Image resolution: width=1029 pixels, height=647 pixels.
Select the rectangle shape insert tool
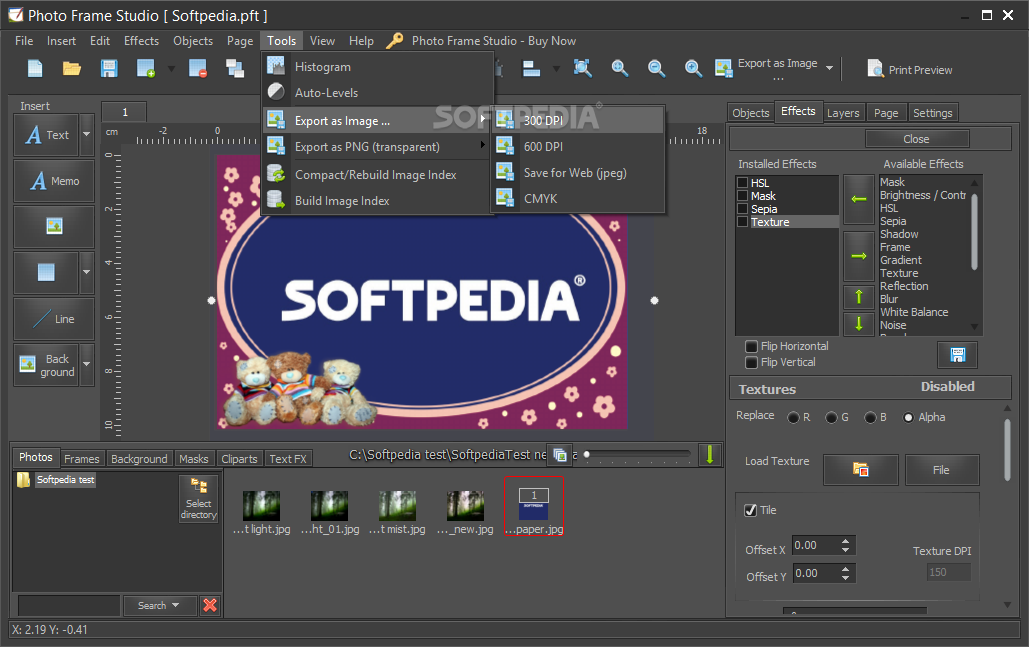point(46,272)
